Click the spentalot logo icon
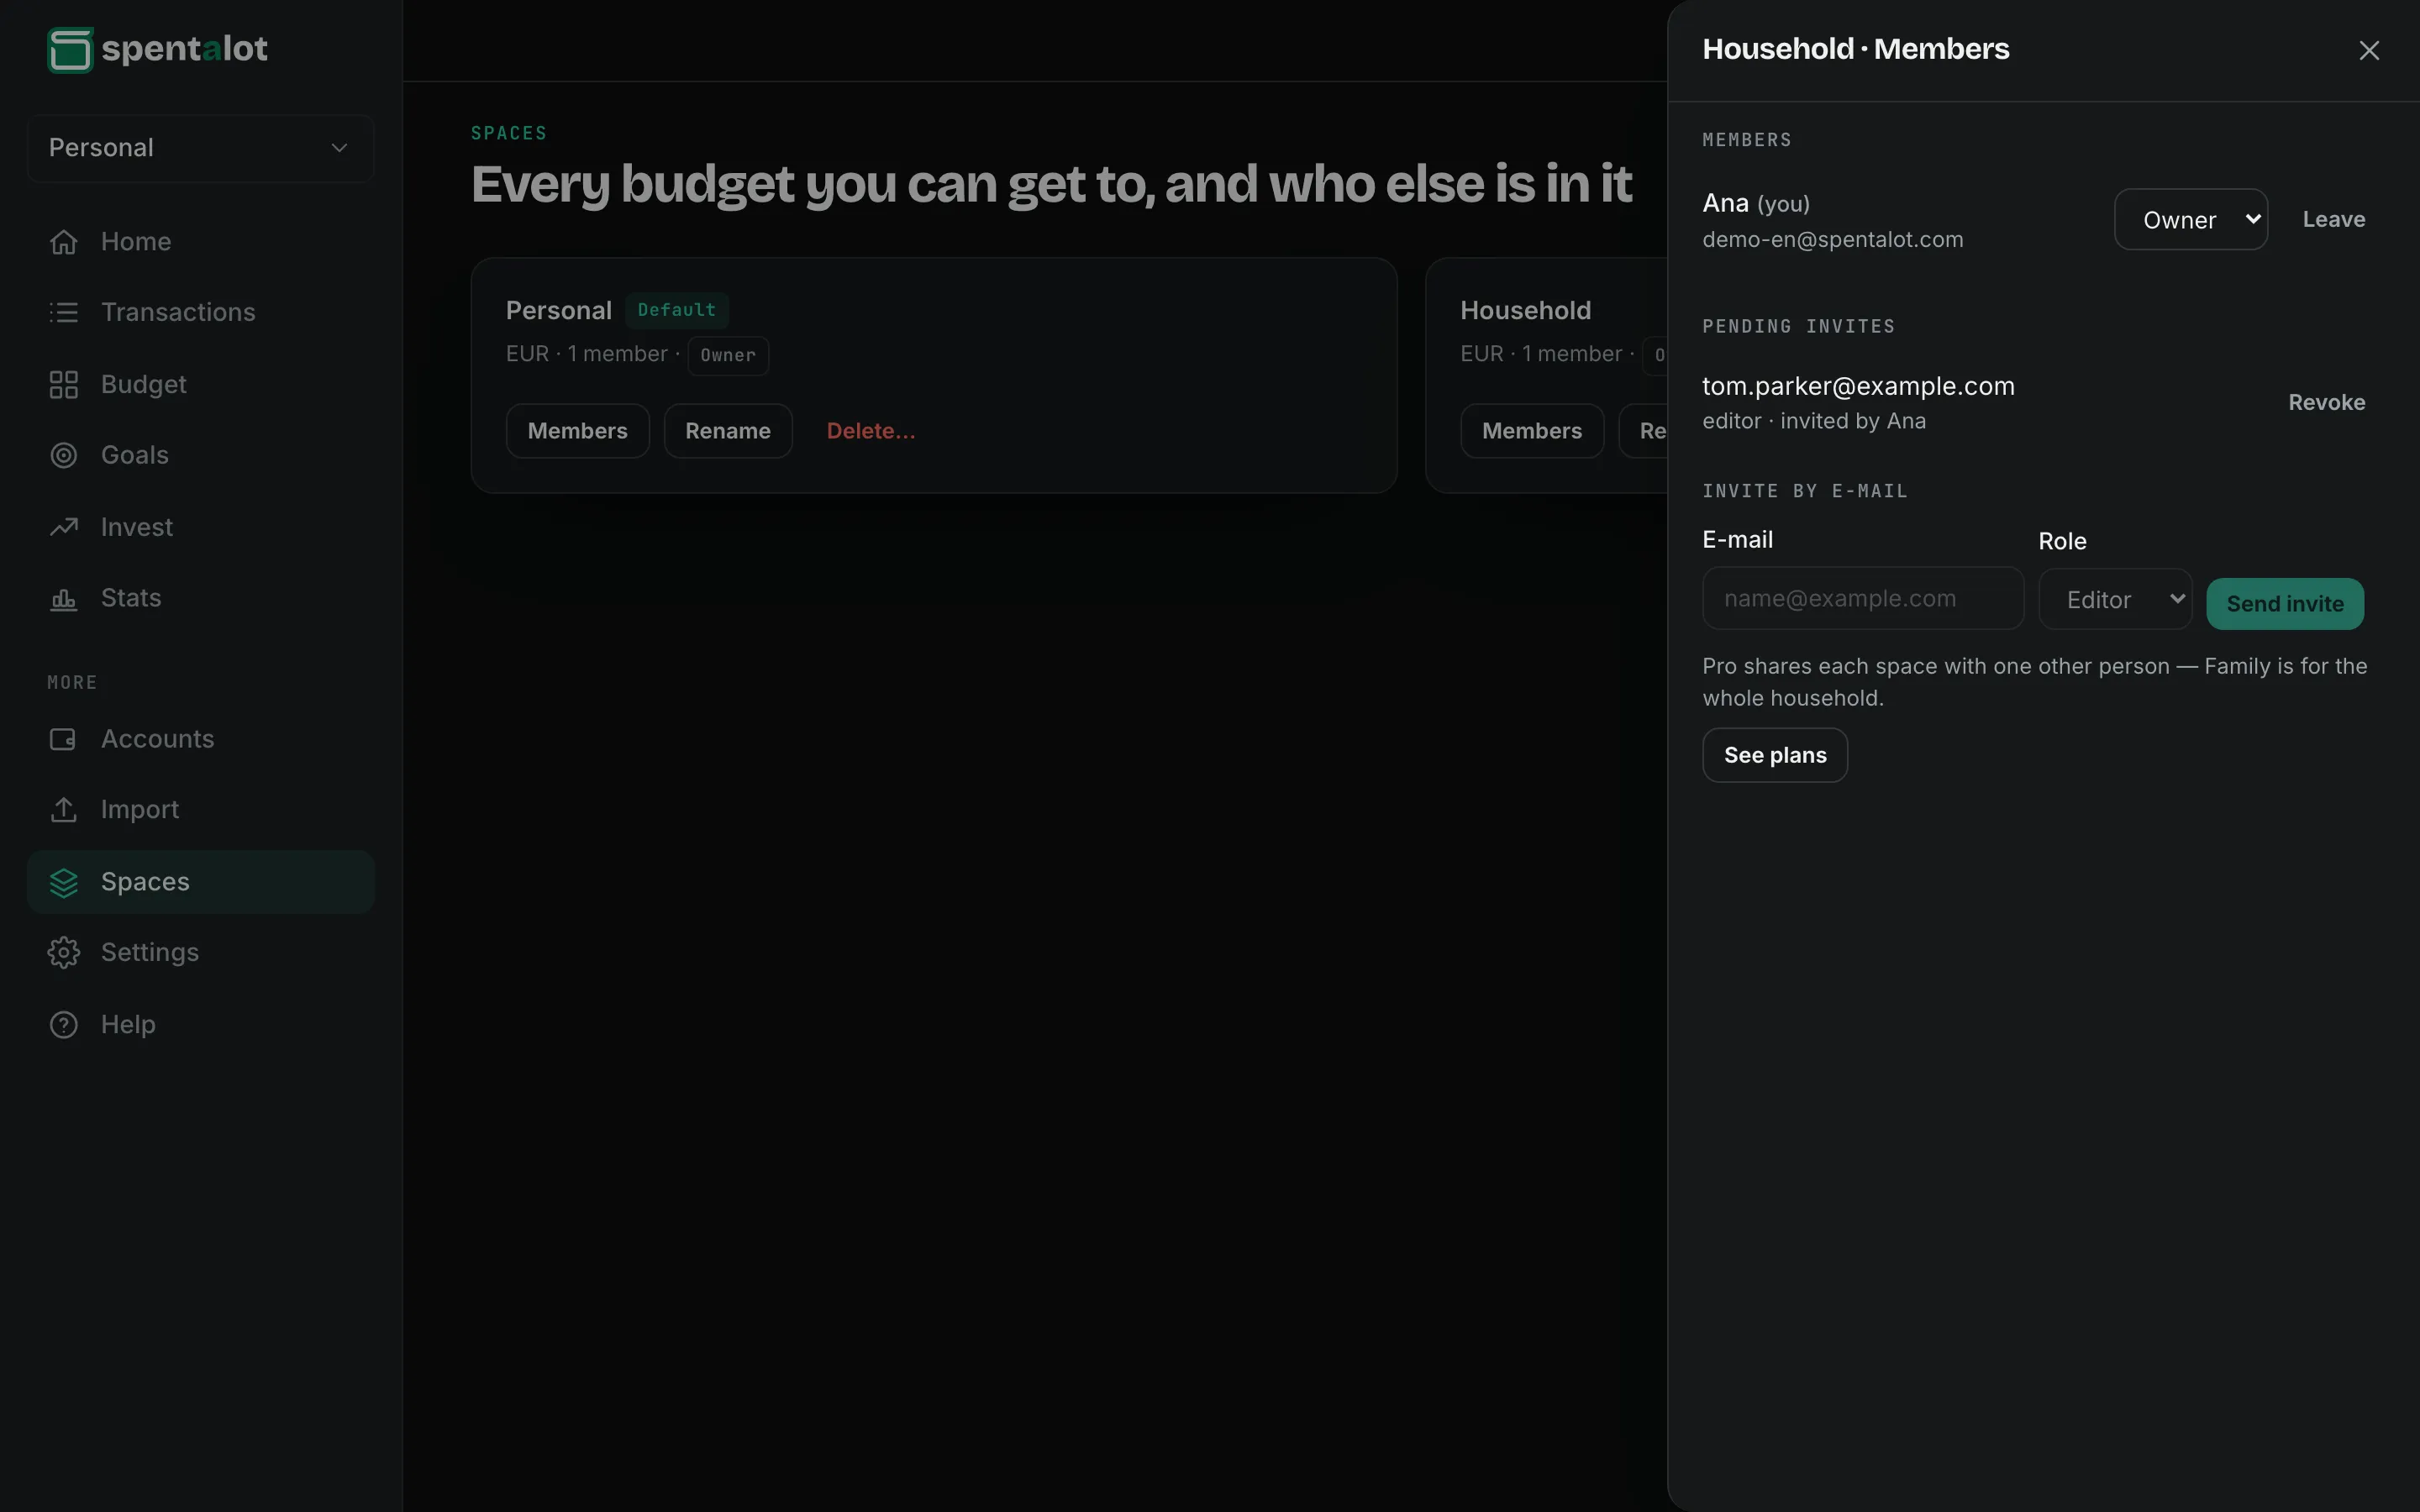This screenshot has width=2420, height=1512. point(70,50)
